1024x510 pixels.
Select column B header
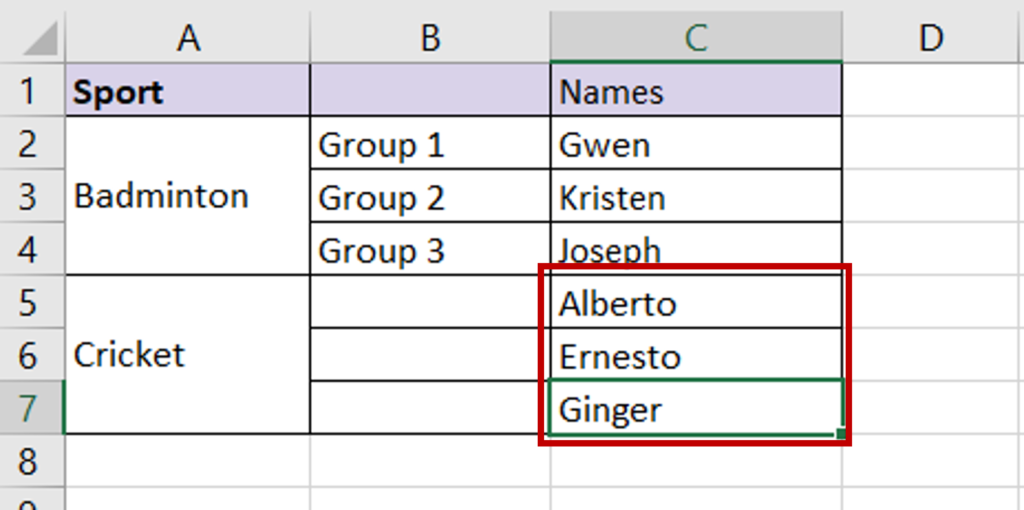(430, 38)
